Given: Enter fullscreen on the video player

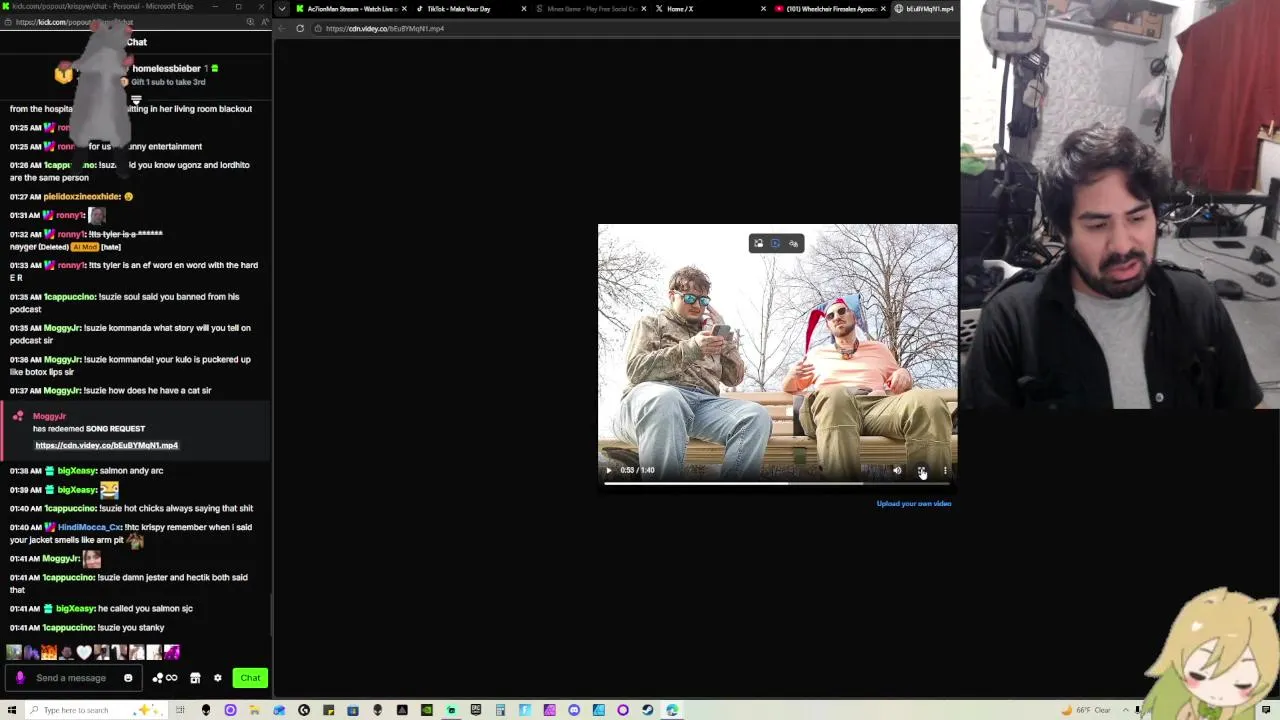Looking at the screenshot, I should tap(921, 470).
